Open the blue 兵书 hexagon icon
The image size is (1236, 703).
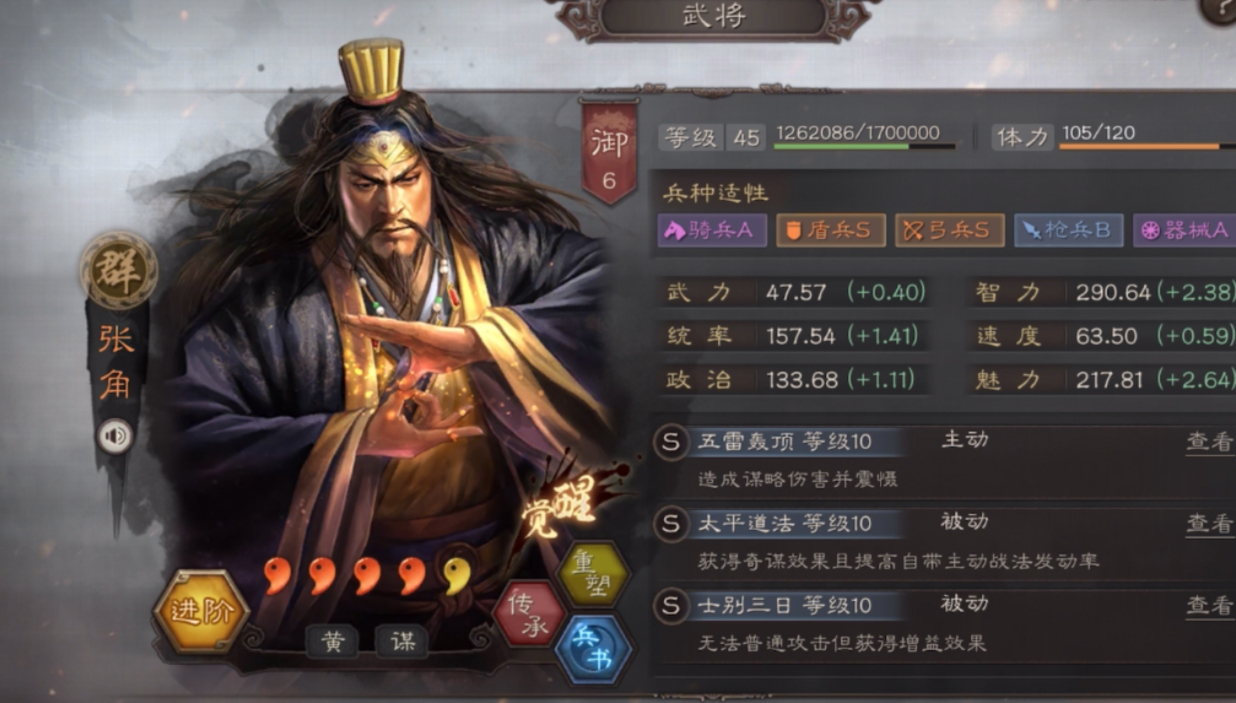point(593,650)
